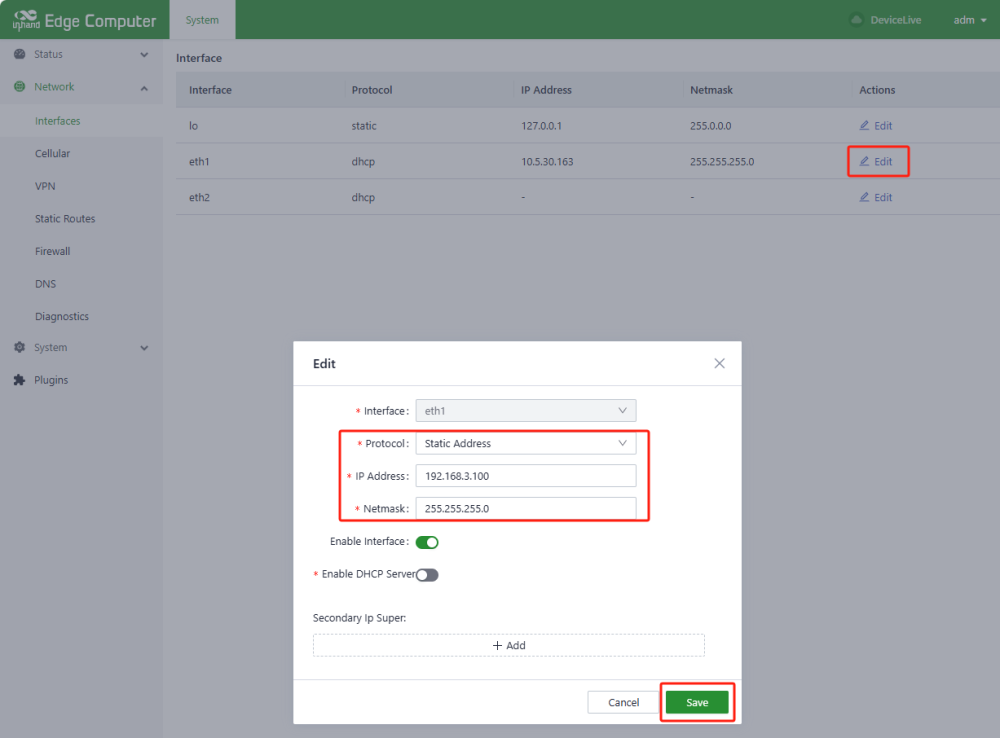Toggle the Enable Interface switch off
Viewport: 1000px width, 738px height.
pyautogui.click(x=427, y=542)
